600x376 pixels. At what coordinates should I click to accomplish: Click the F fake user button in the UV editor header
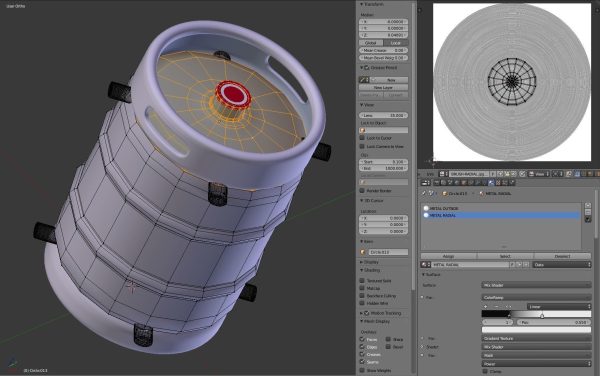[x=493, y=174]
